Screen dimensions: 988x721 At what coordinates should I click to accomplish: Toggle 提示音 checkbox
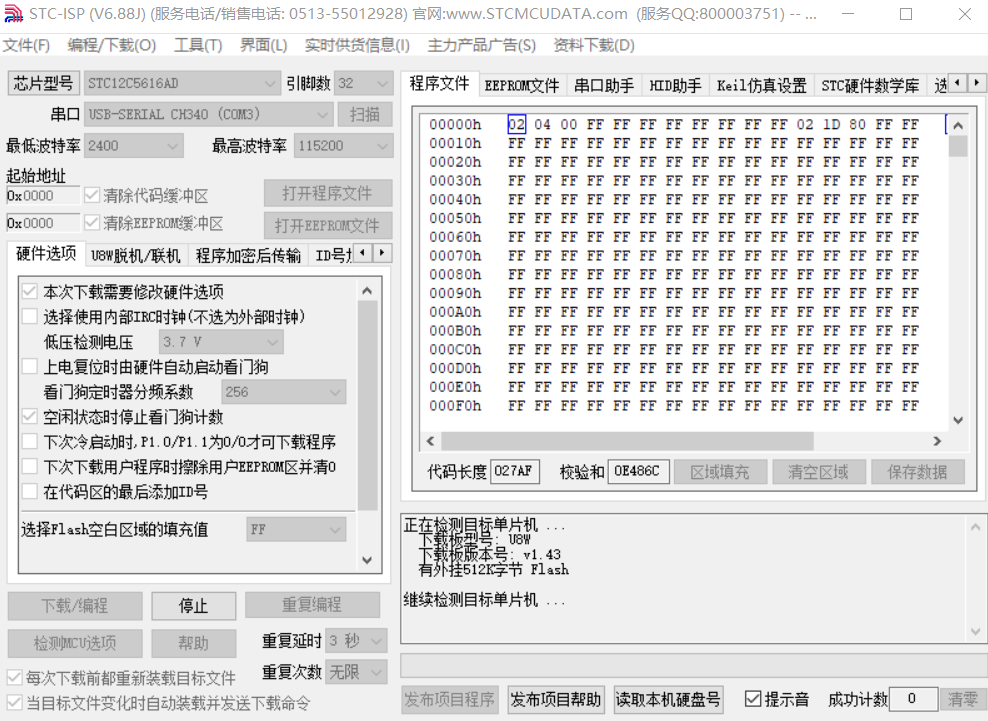pos(752,698)
